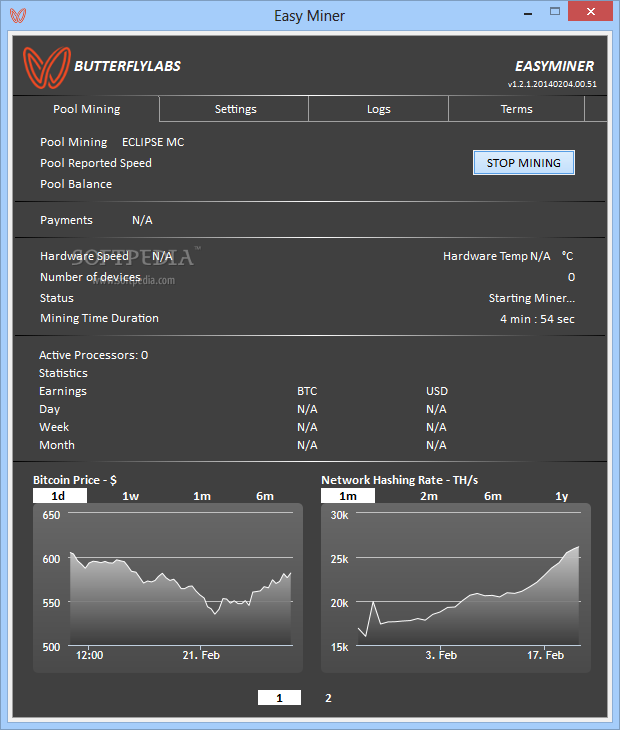Go to chart page 2
The width and height of the screenshot is (620, 730).
328,698
